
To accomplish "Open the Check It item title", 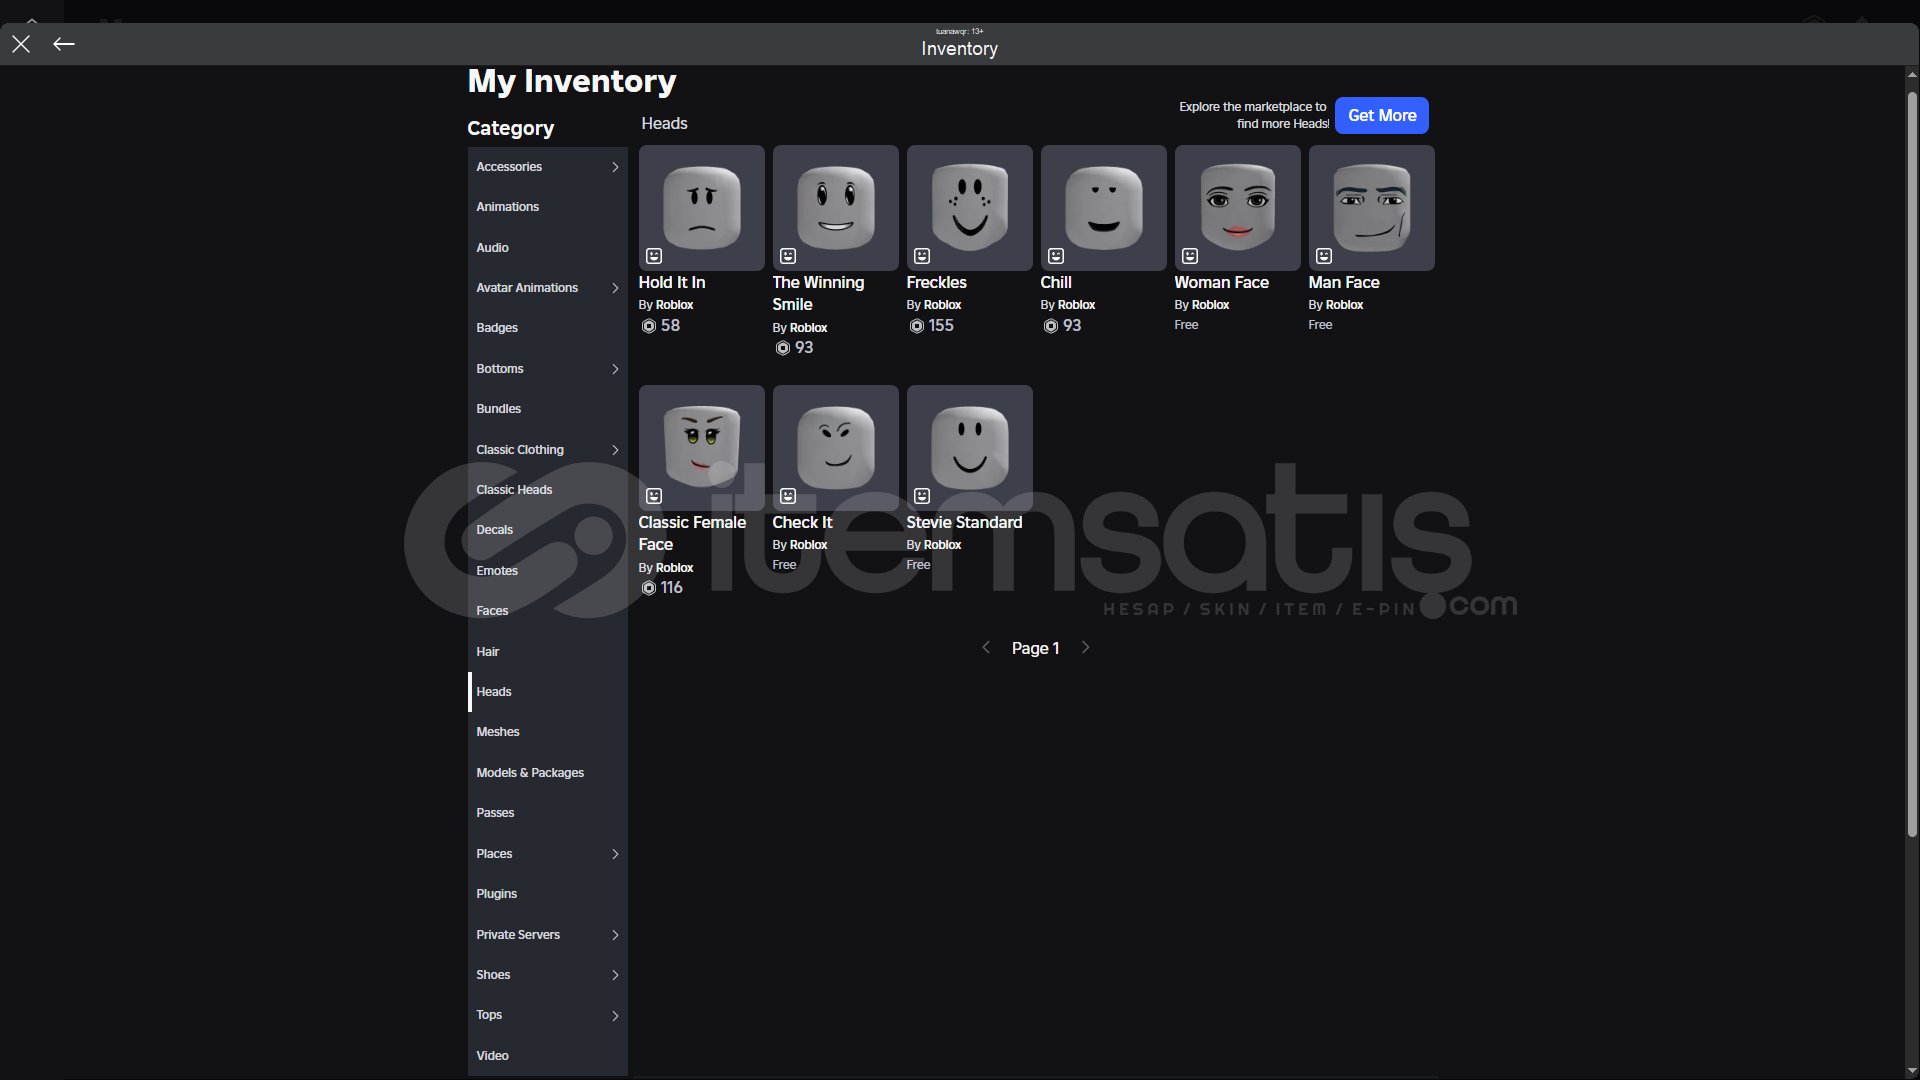I will (x=802, y=523).
